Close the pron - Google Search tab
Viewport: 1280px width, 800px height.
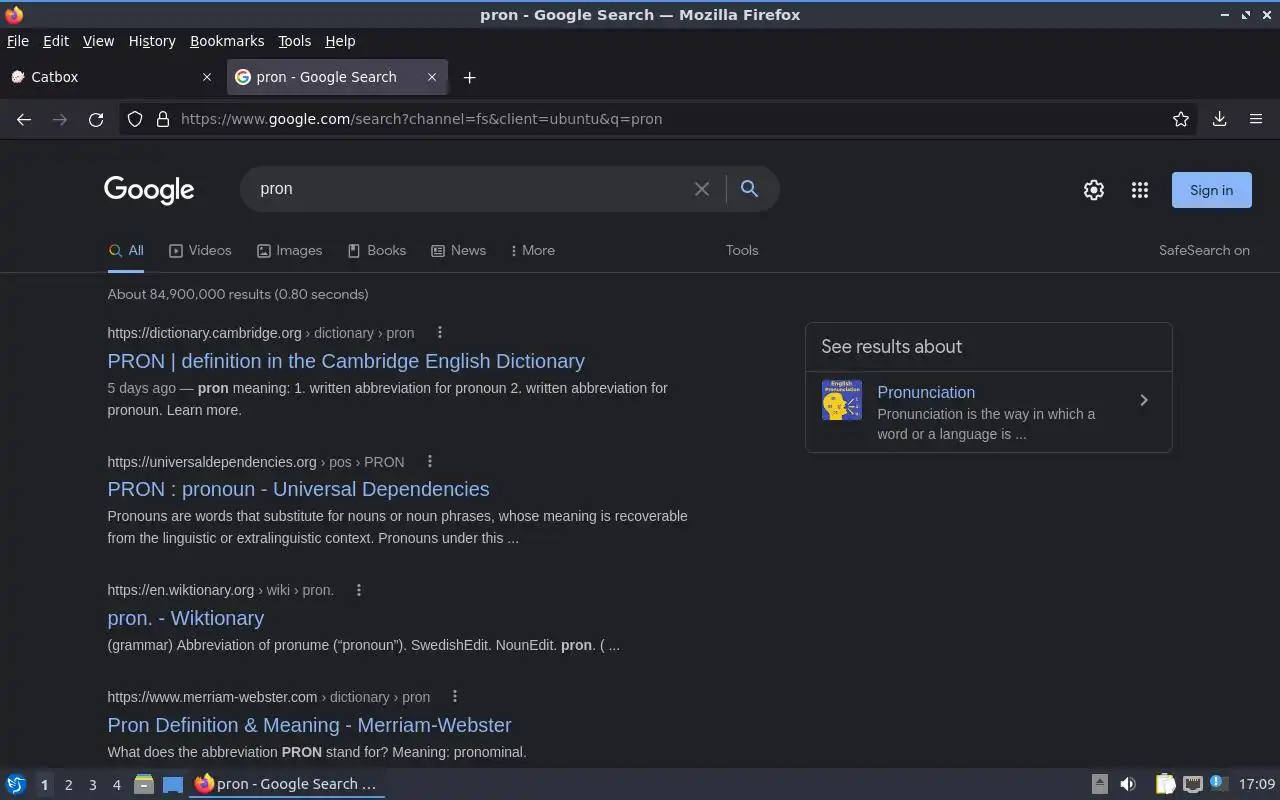(432, 77)
